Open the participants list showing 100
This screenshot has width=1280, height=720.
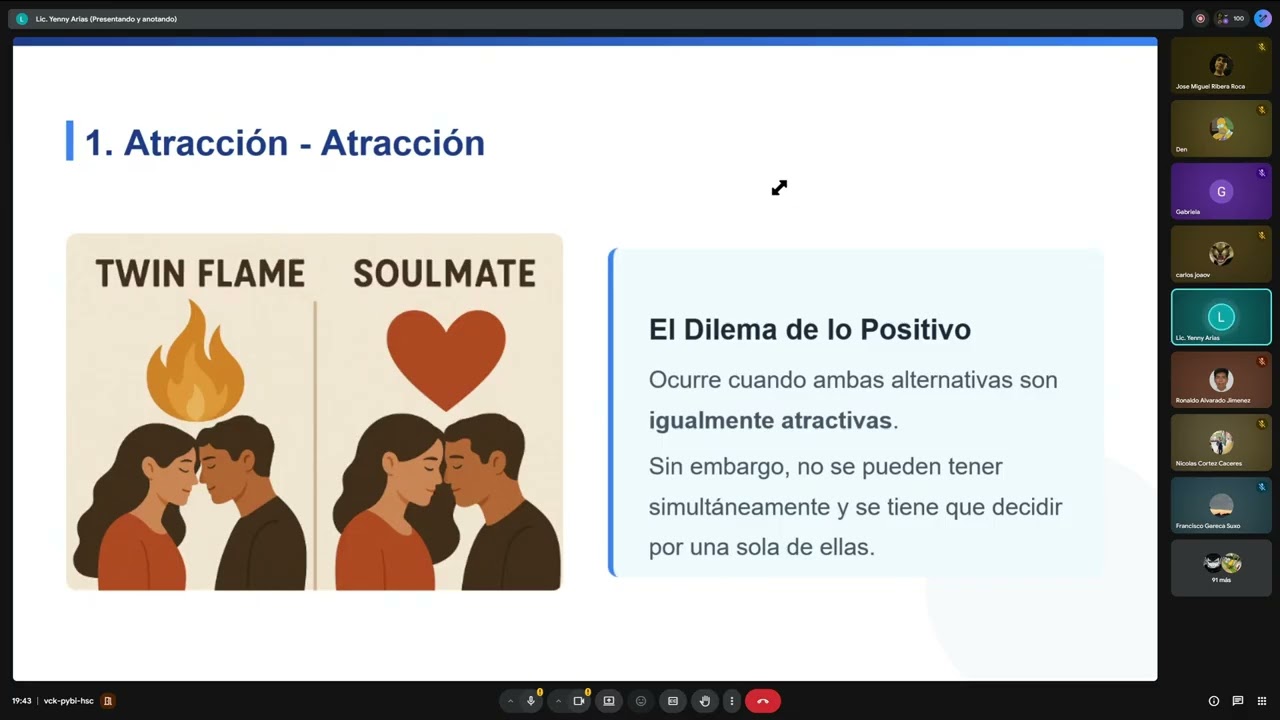coord(1231,18)
